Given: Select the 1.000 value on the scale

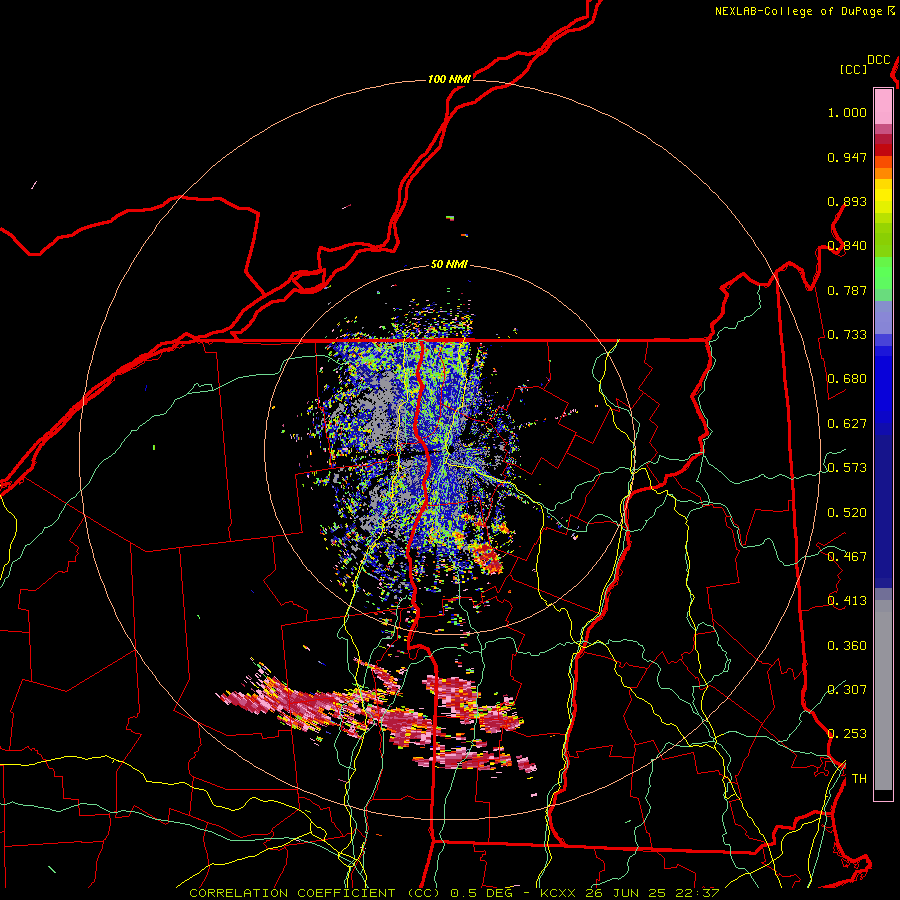Looking at the screenshot, I should click(847, 112).
